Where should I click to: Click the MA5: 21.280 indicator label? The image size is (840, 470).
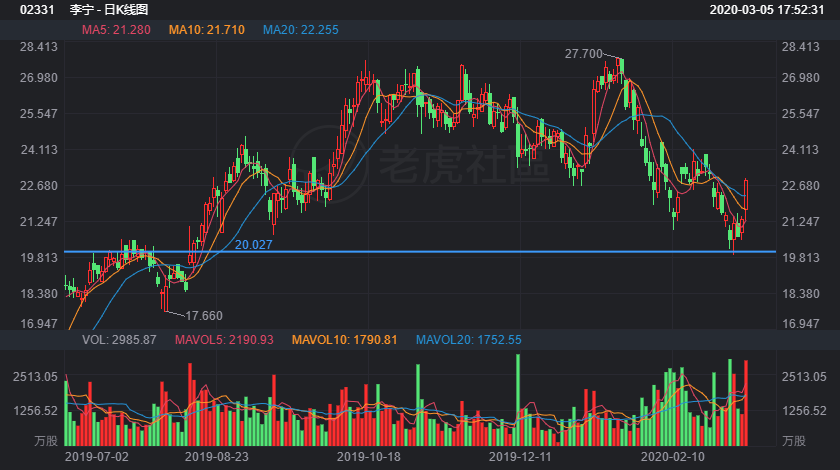(116, 30)
